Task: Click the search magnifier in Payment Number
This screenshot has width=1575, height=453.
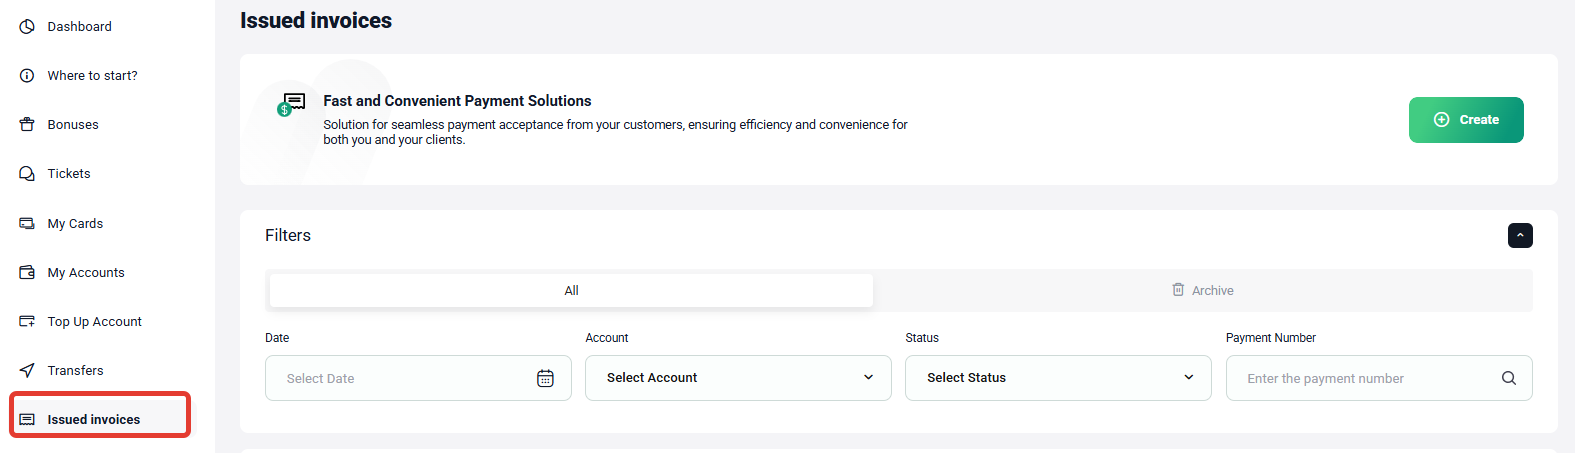Action: click(x=1509, y=378)
